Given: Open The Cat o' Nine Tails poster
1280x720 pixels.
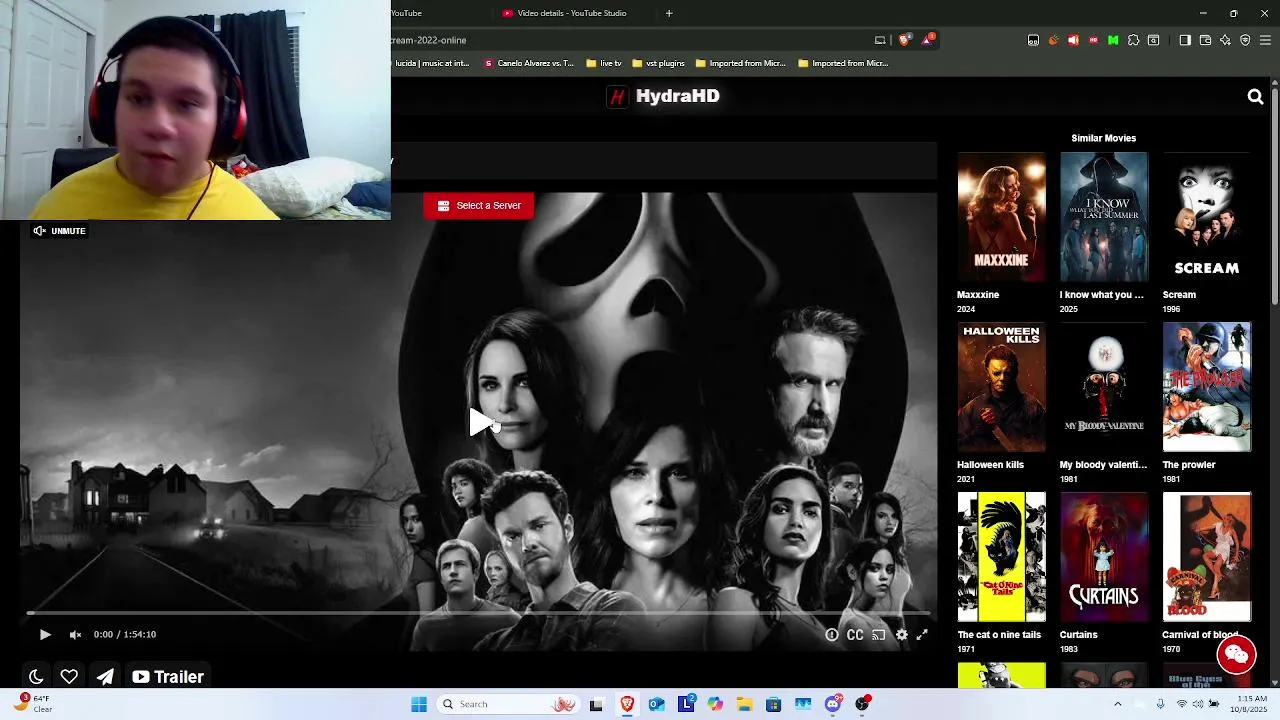Looking at the screenshot, I should 1001,557.
